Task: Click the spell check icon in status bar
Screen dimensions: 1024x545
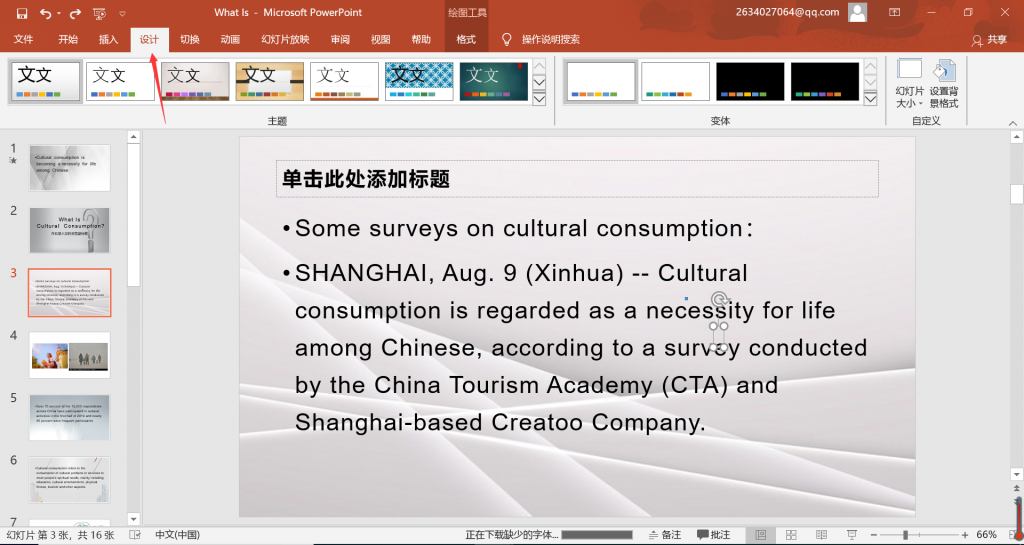Action: point(135,535)
